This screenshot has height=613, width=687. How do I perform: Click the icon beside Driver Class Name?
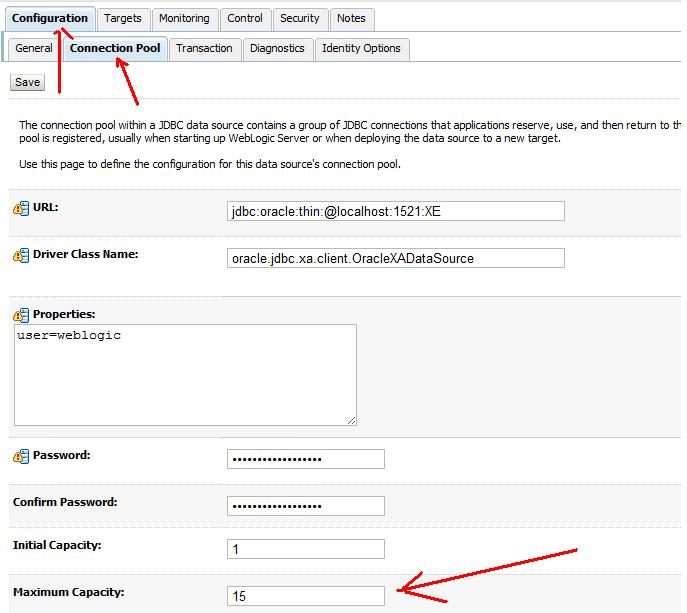coord(21,255)
